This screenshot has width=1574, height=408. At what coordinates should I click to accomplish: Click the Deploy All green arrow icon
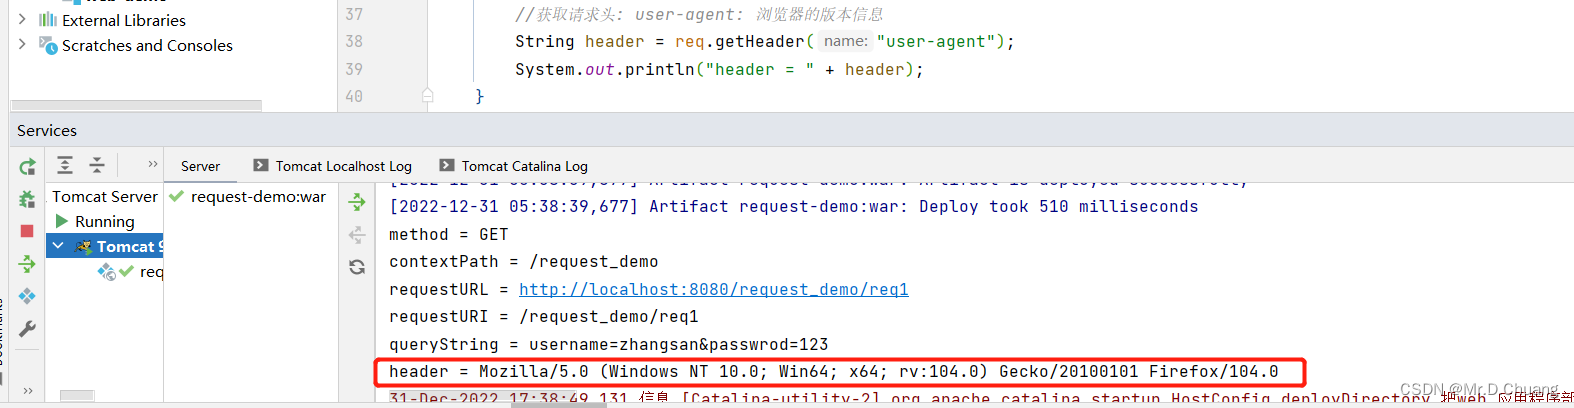[27, 264]
